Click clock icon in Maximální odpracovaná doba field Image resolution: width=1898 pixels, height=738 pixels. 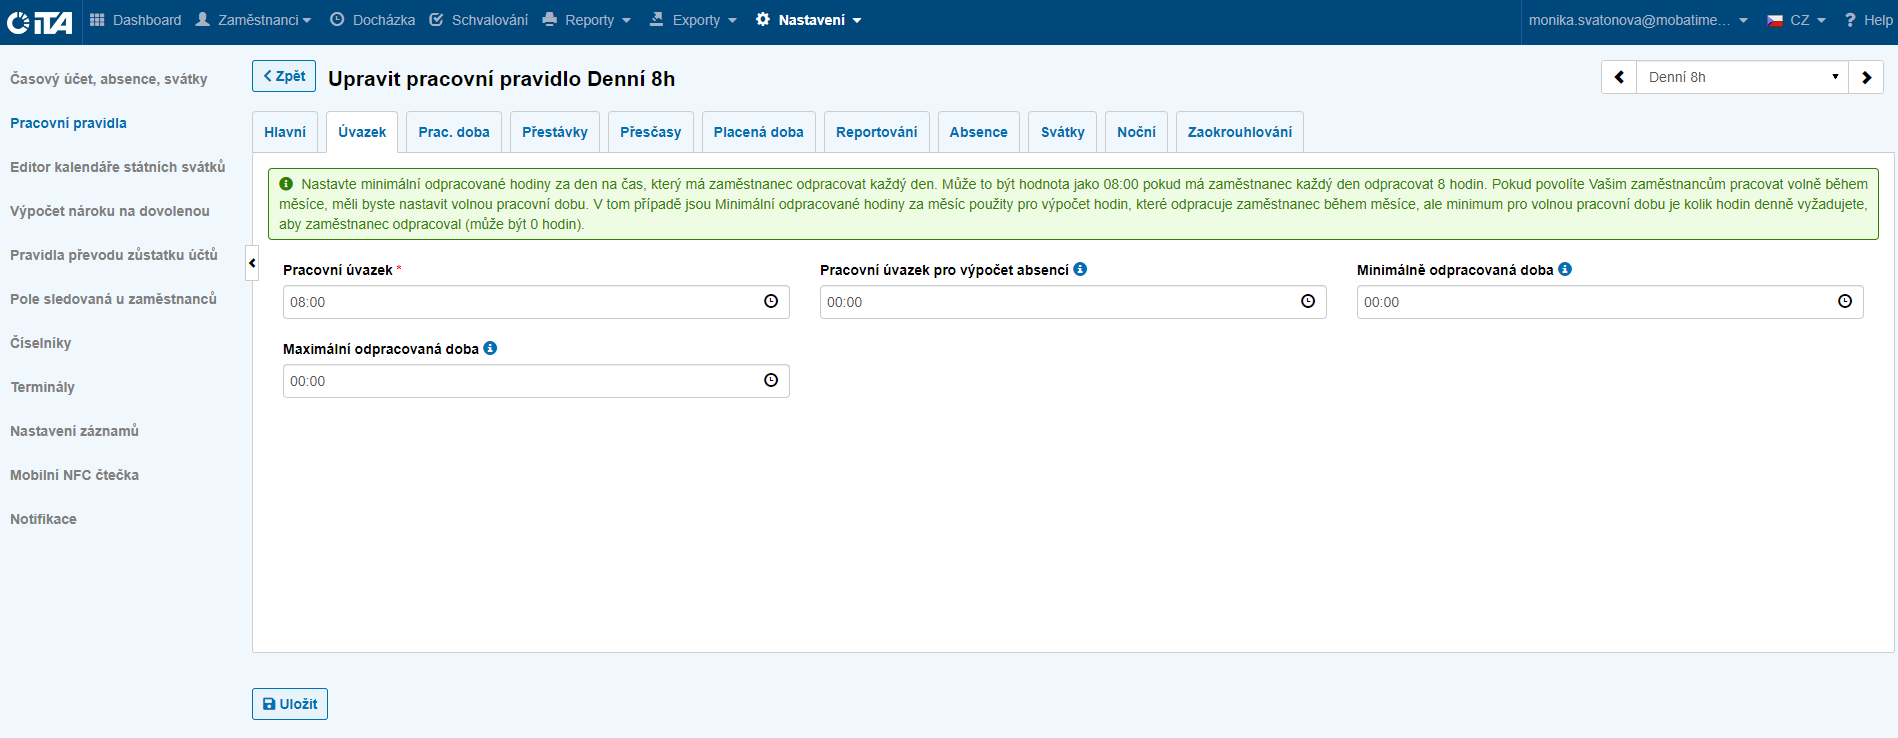click(770, 380)
